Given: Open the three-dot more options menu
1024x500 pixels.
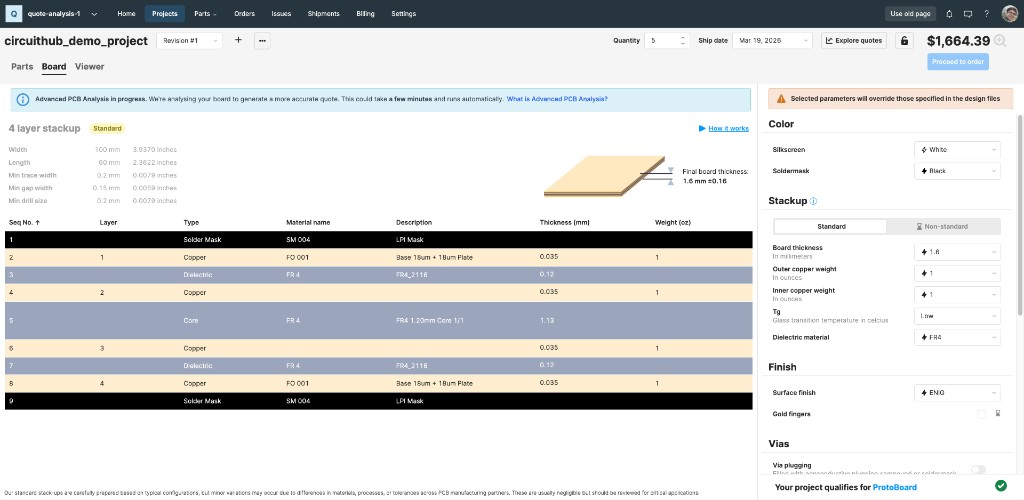Looking at the screenshot, I should [x=262, y=41].
